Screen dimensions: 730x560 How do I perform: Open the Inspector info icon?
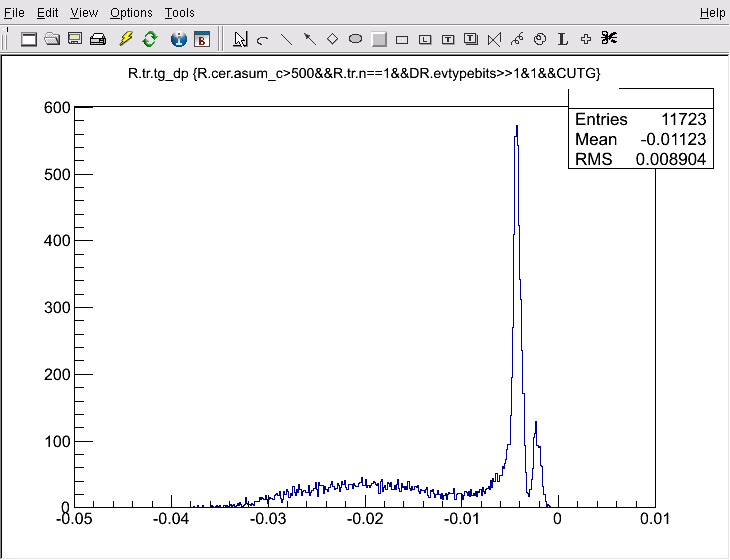(x=179, y=39)
